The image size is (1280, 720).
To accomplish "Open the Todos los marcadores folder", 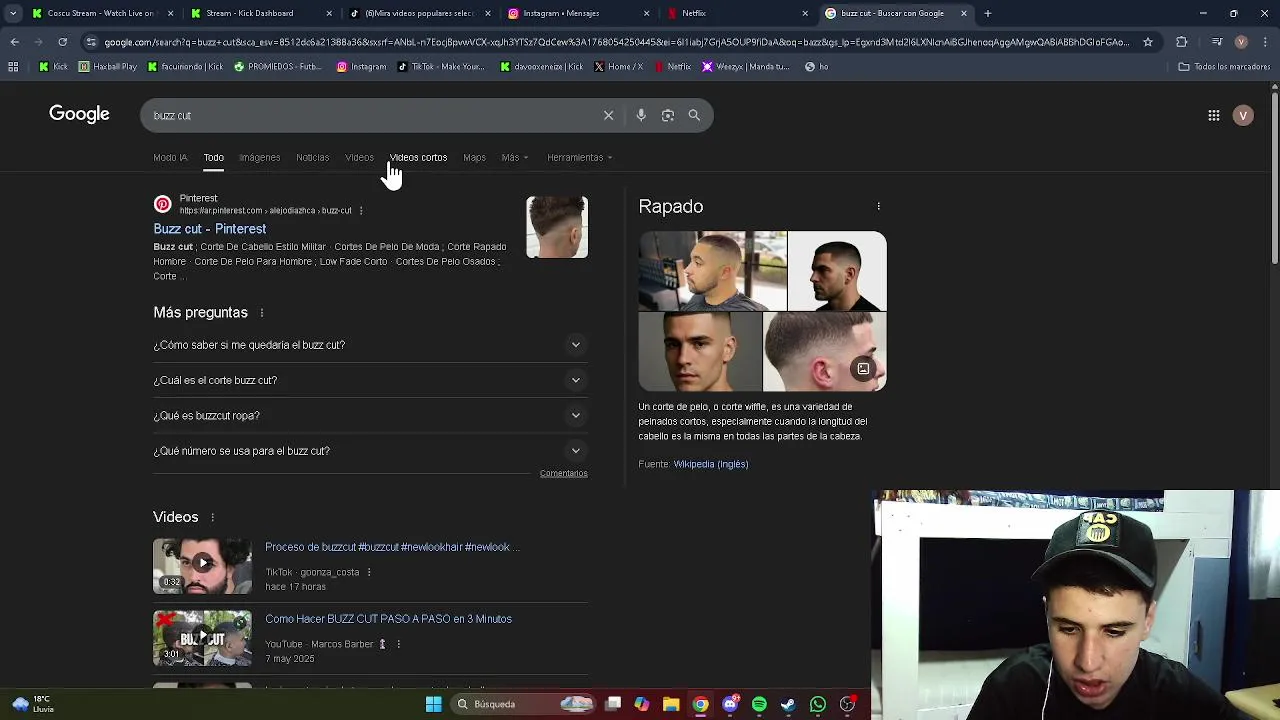I will (1224, 67).
